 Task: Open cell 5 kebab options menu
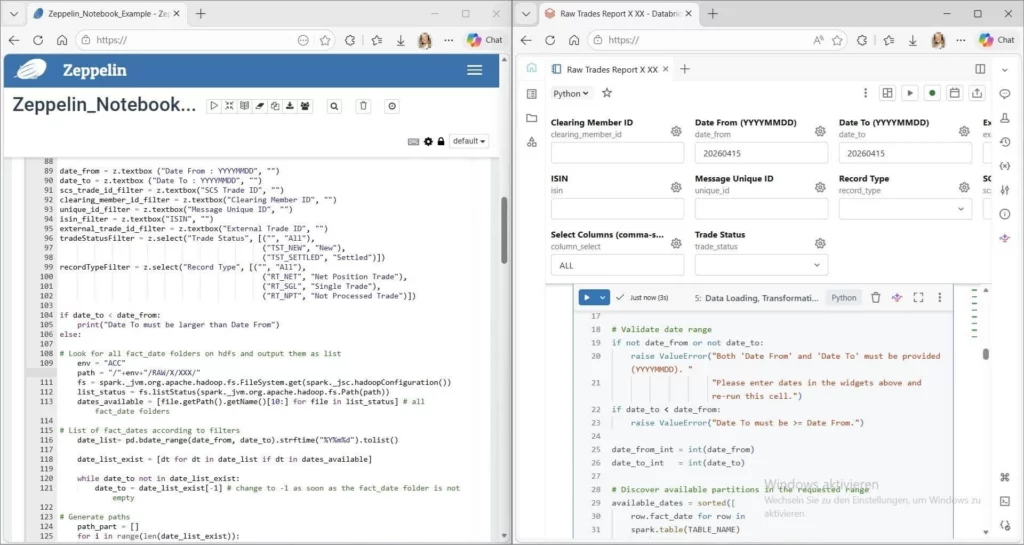point(940,298)
